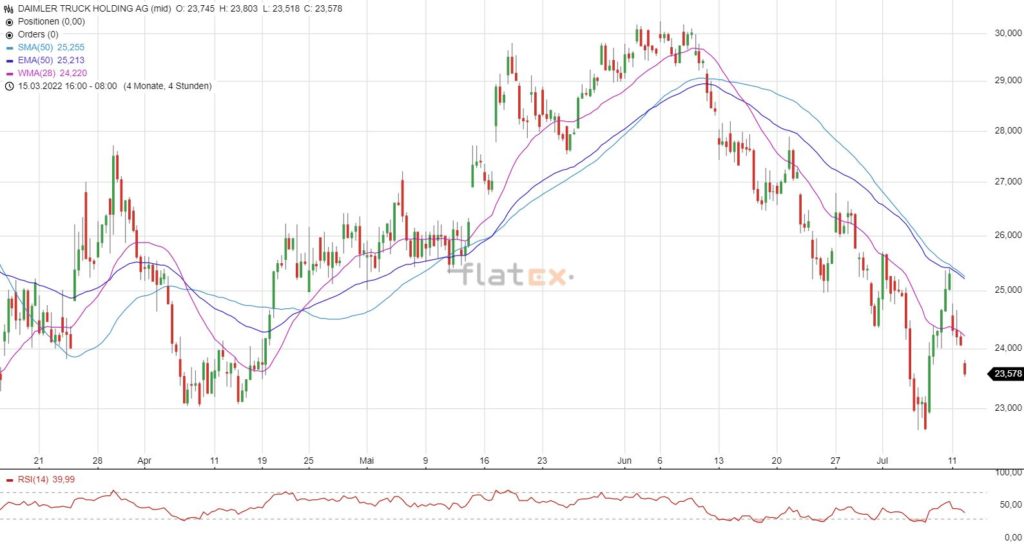Click the Orders (0) label text
Image resolution: width=1024 pixels, height=545 pixels.
coord(38,34)
